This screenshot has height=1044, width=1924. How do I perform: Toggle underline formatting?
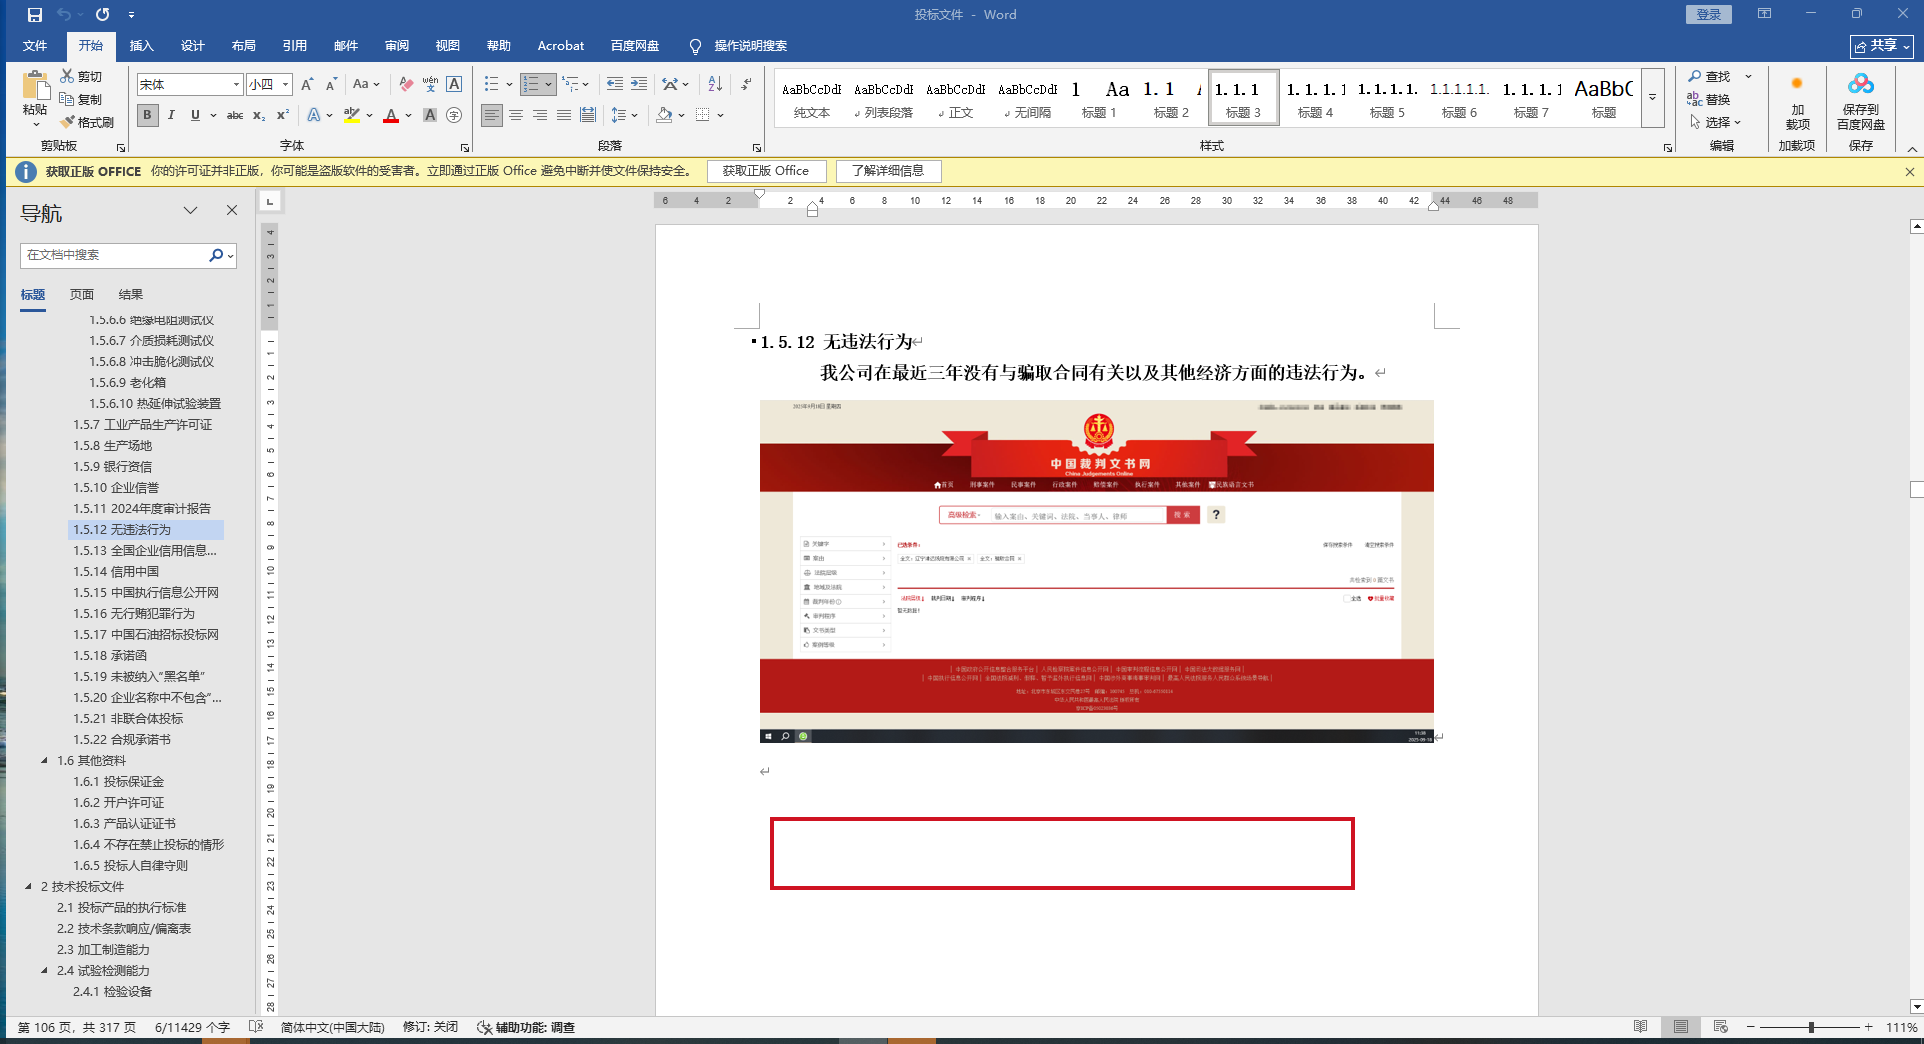coord(195,115)
